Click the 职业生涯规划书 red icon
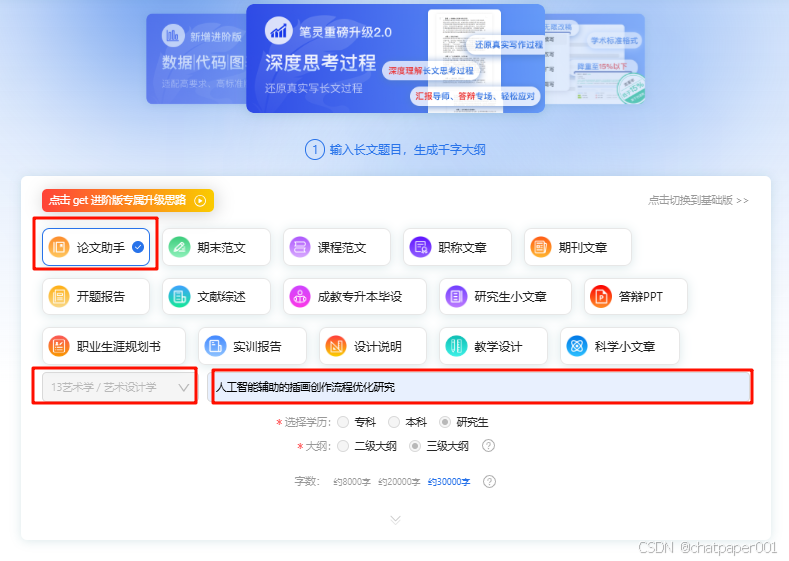This screenshot has height=561, width=789. tap(59, 346)
